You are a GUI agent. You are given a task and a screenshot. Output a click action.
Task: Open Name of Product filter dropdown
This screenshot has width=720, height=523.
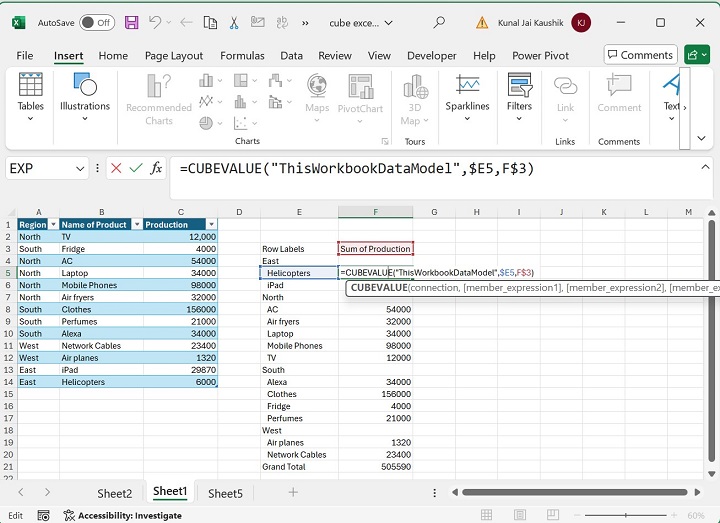point(136,225)
